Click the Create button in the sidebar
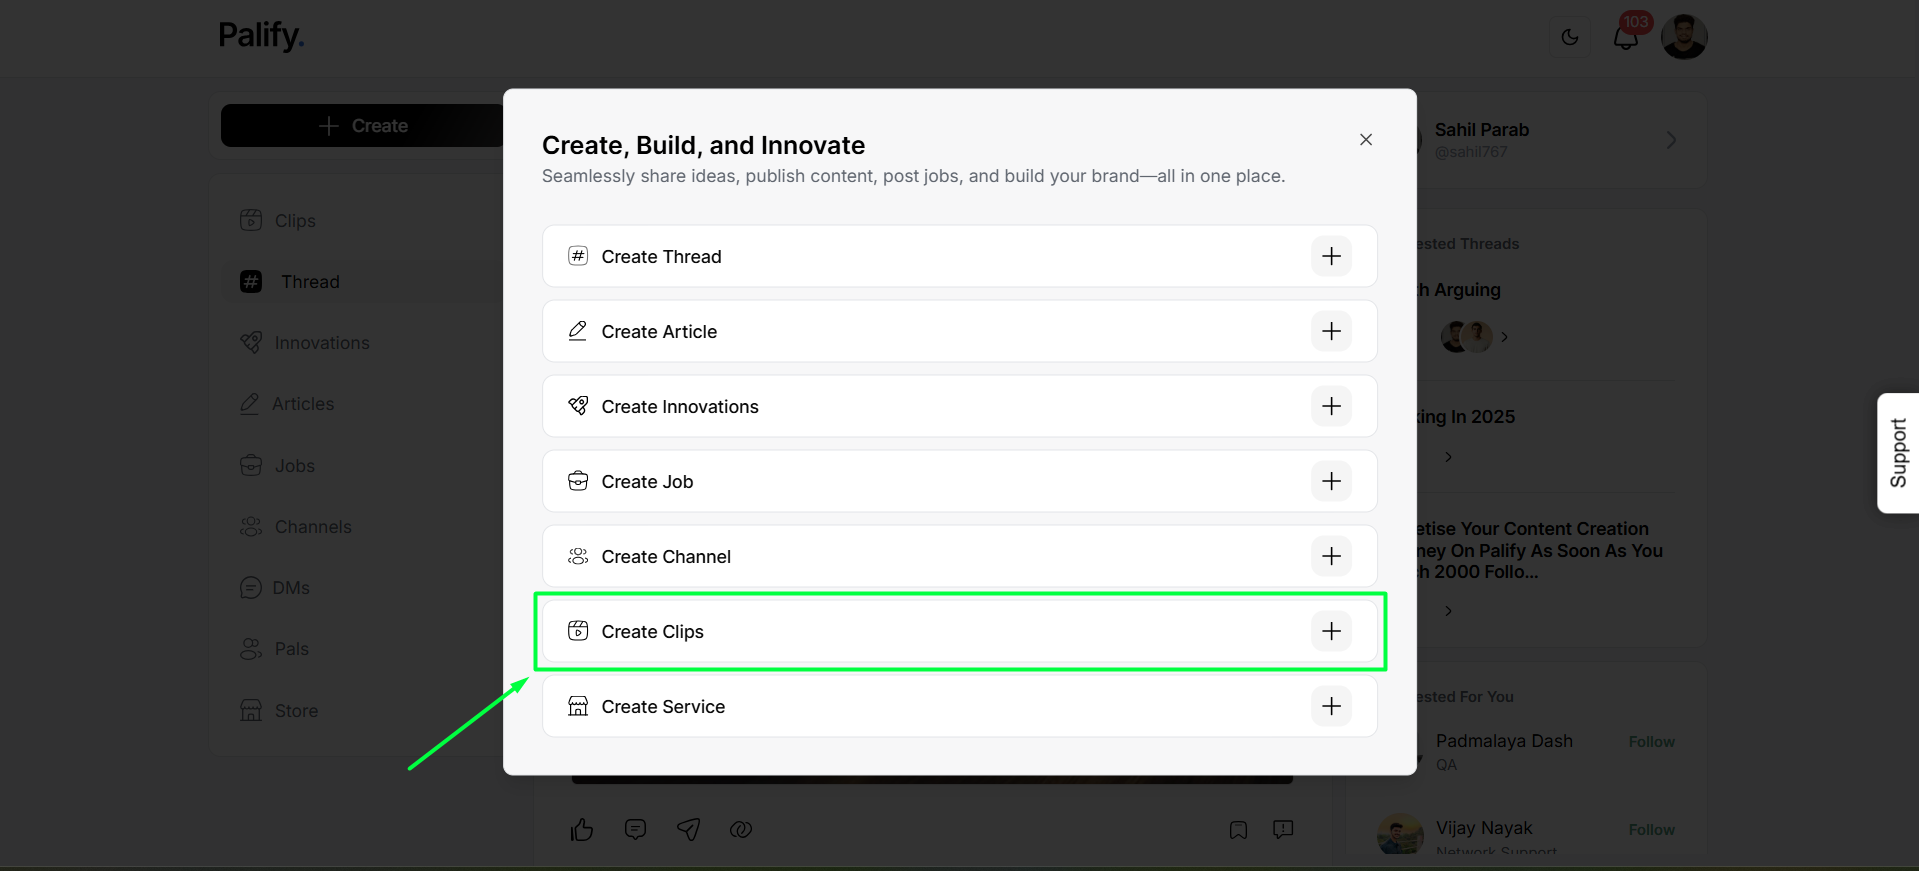Screen dimensions: 1919x871 coord(363,126)
